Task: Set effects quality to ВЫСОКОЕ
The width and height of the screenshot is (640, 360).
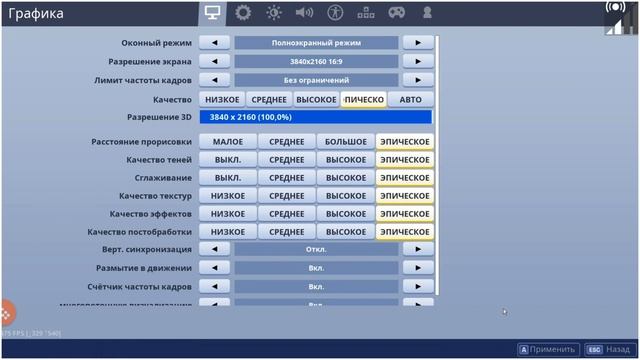Action: click(346, 213)
